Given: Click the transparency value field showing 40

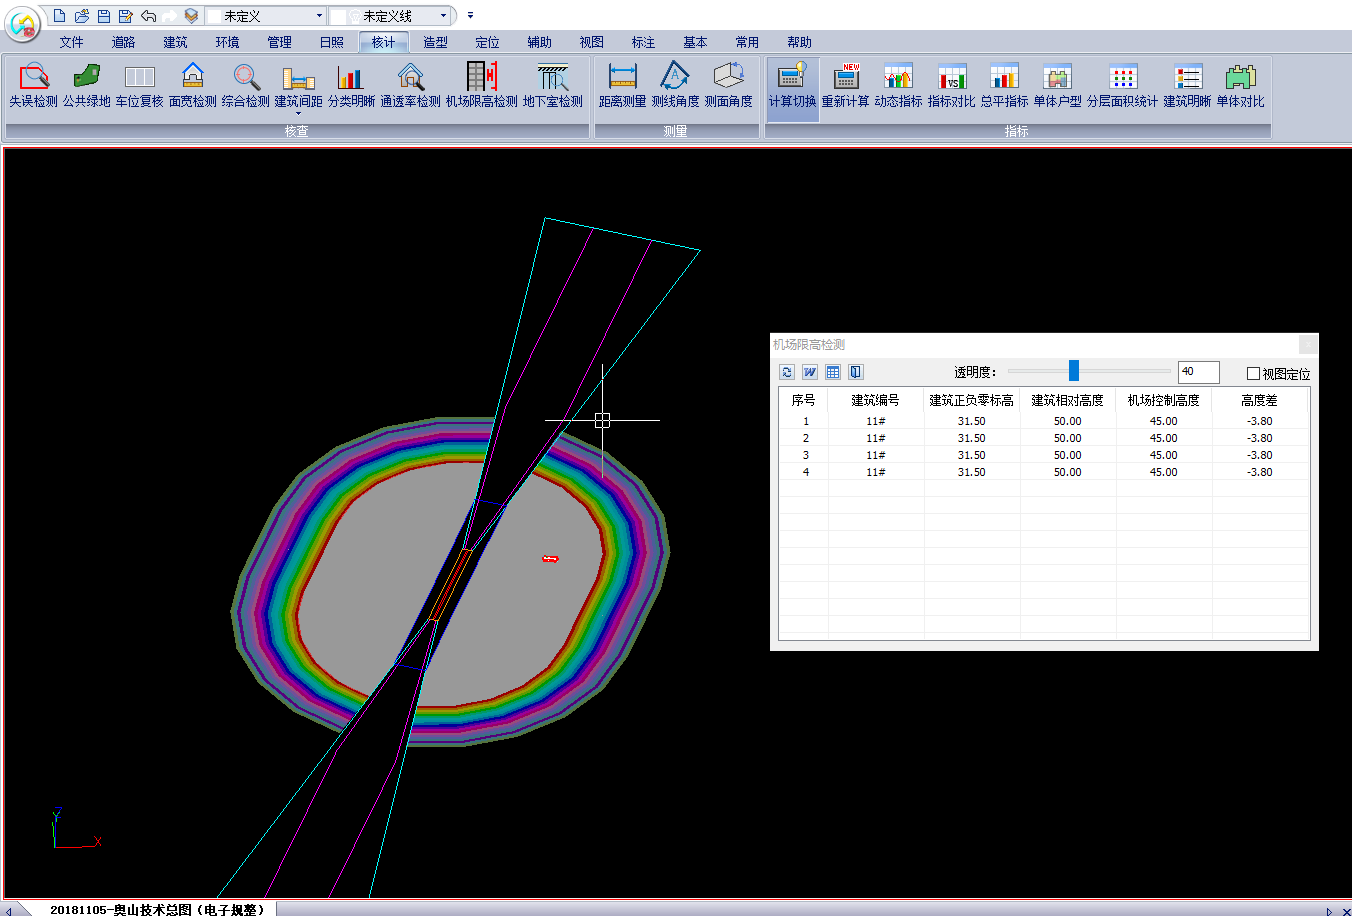Looking at the screenshot, I should [1197, 372].
